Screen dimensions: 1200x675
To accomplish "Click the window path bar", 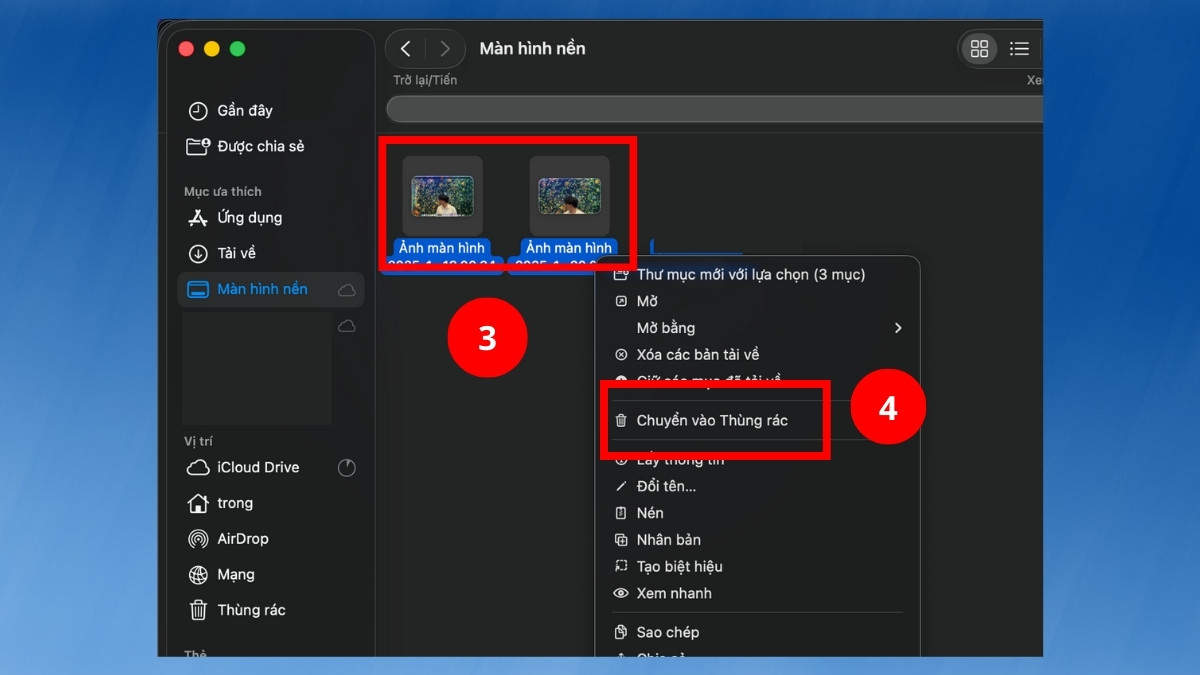I will click(715, 108).
